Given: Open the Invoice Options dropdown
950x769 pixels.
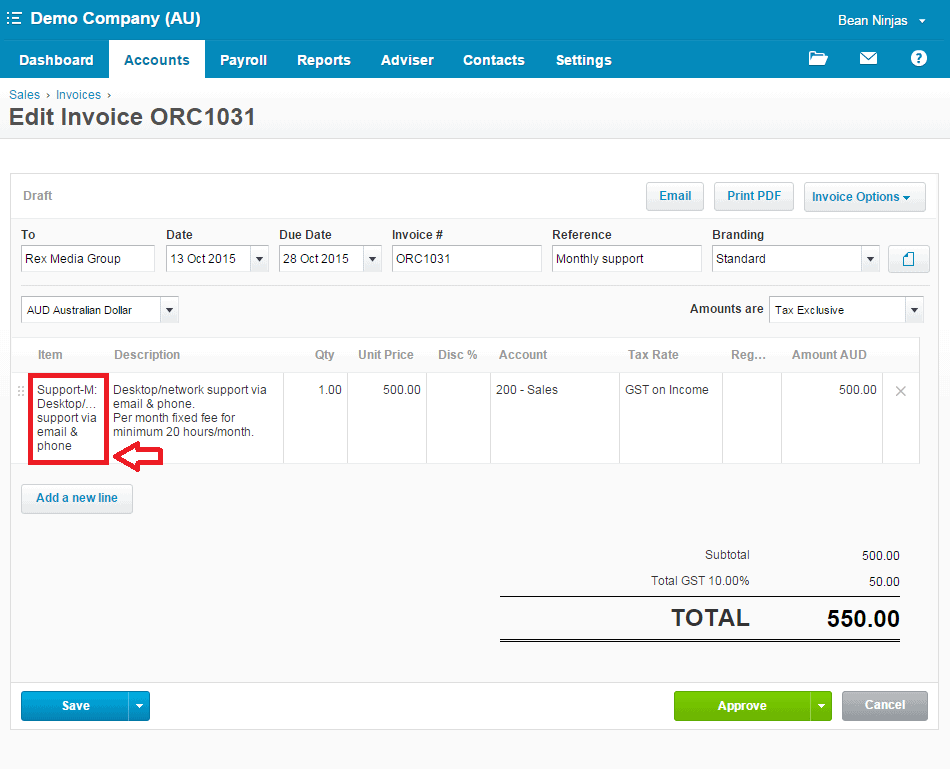Looking at the screenshot, I should pyautogui.click(x=864, y=196).
